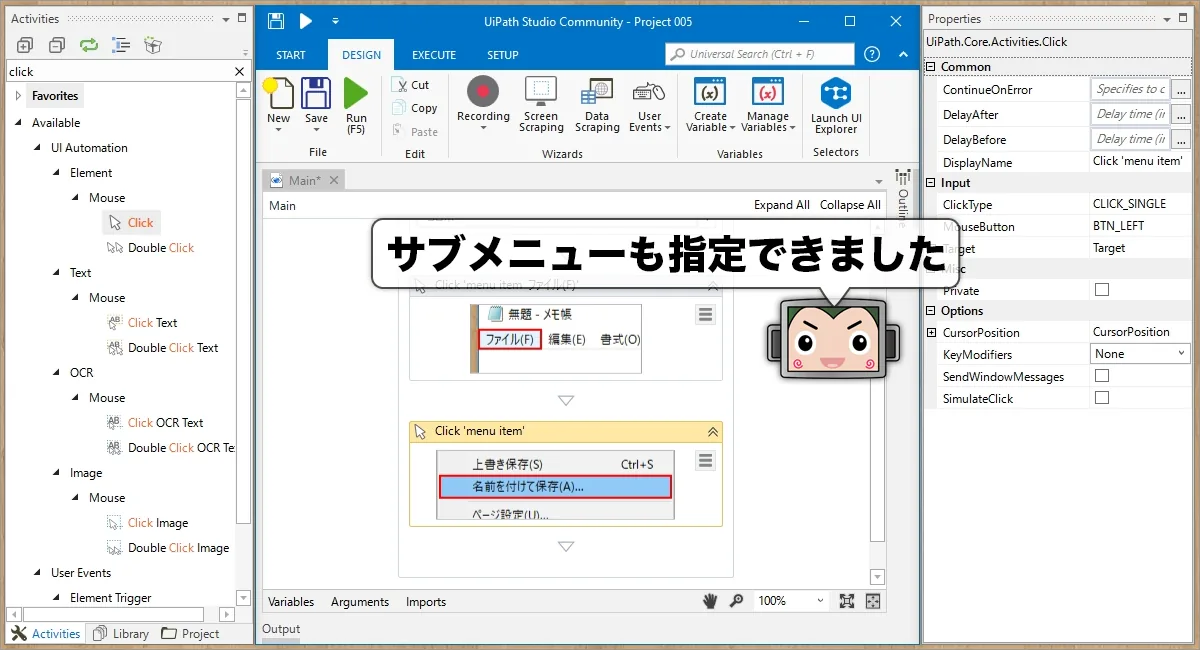The image size is (1200, 650).
Task: Close the Main* document tab
Action: [334, 180]
